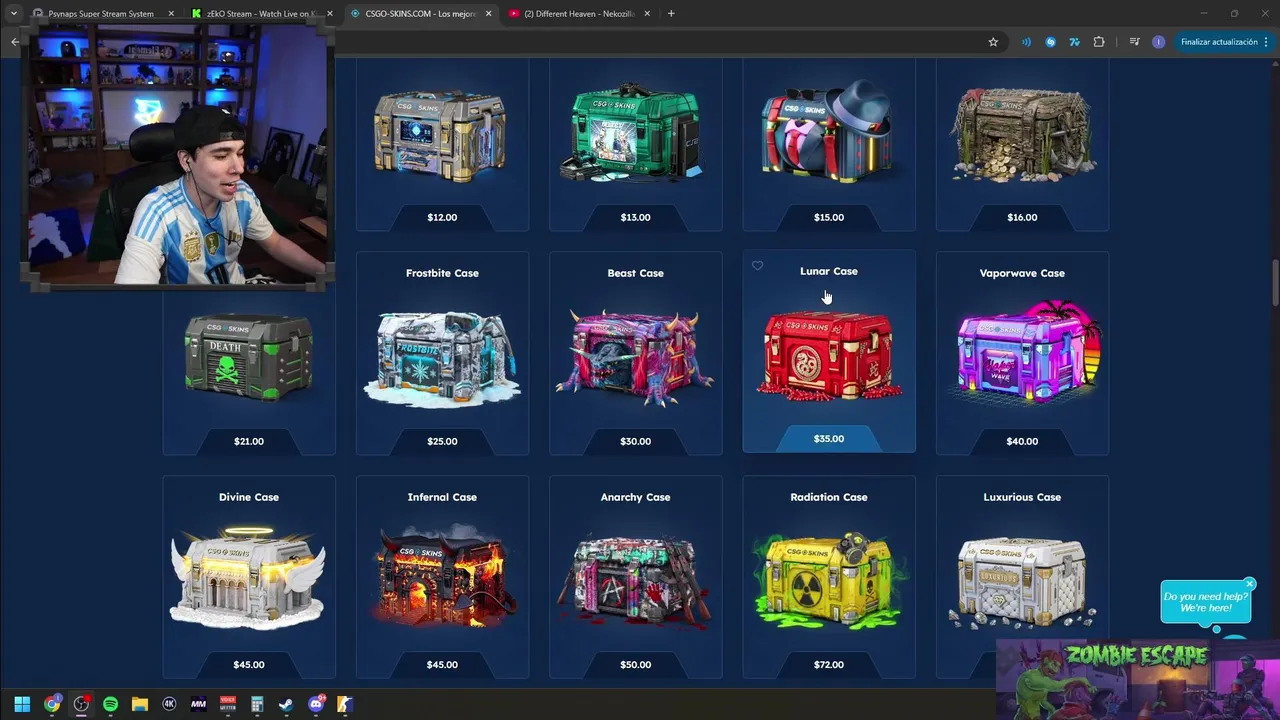Open the Extensions puzzle icon

[x=1099, y=42]
